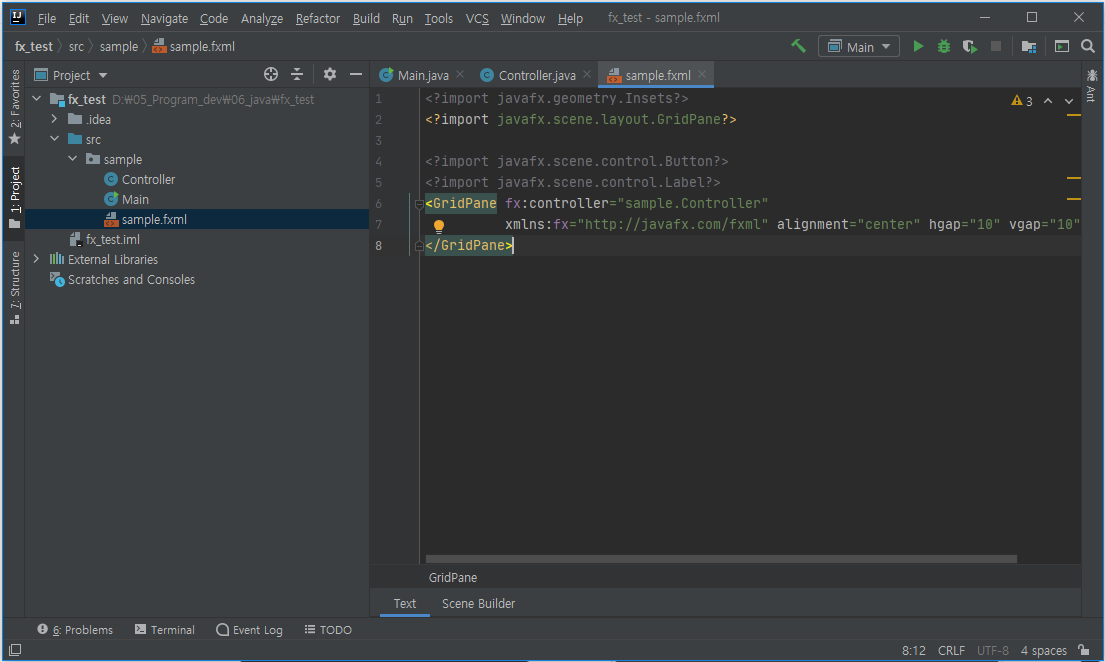1105x662 pixels.
Task: Collapse All icon in Project panel
Action: [297, 74]
